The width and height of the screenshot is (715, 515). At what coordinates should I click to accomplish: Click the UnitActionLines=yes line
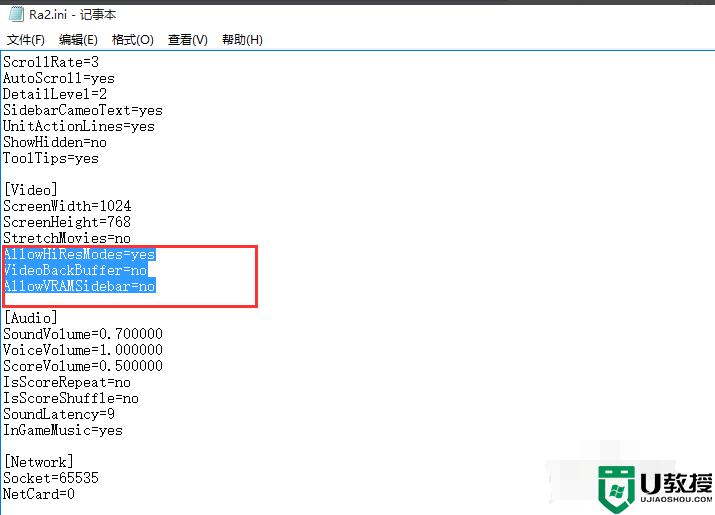coord(79,126)
